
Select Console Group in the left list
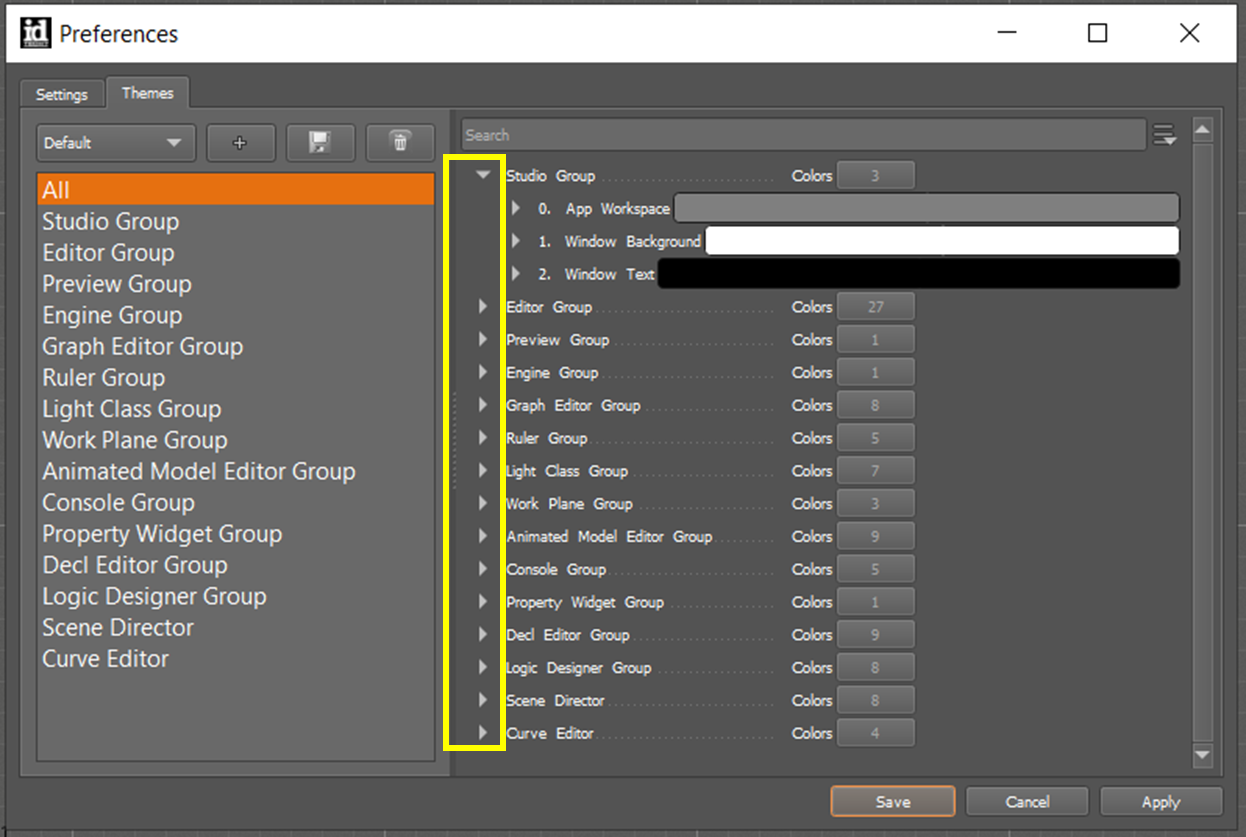coord(236,502)
